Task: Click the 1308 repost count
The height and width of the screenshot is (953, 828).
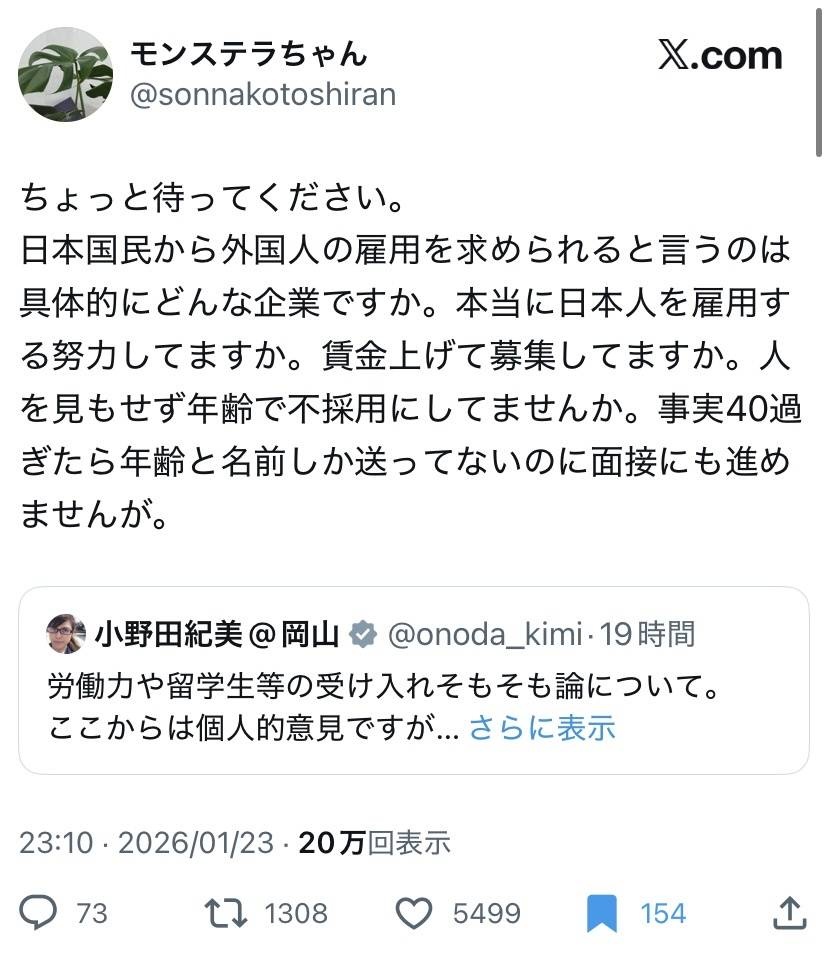Action: pos(296,912)
